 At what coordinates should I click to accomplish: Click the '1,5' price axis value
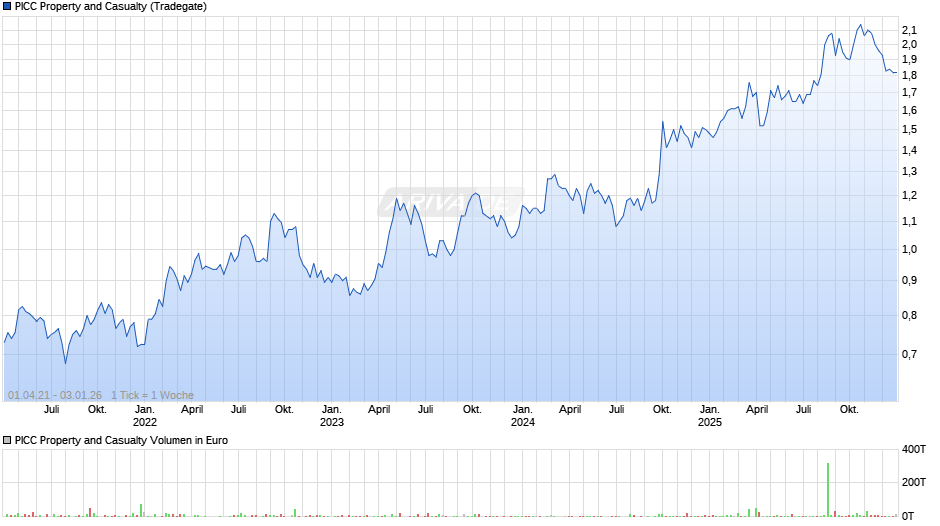[x=909, y=130]
